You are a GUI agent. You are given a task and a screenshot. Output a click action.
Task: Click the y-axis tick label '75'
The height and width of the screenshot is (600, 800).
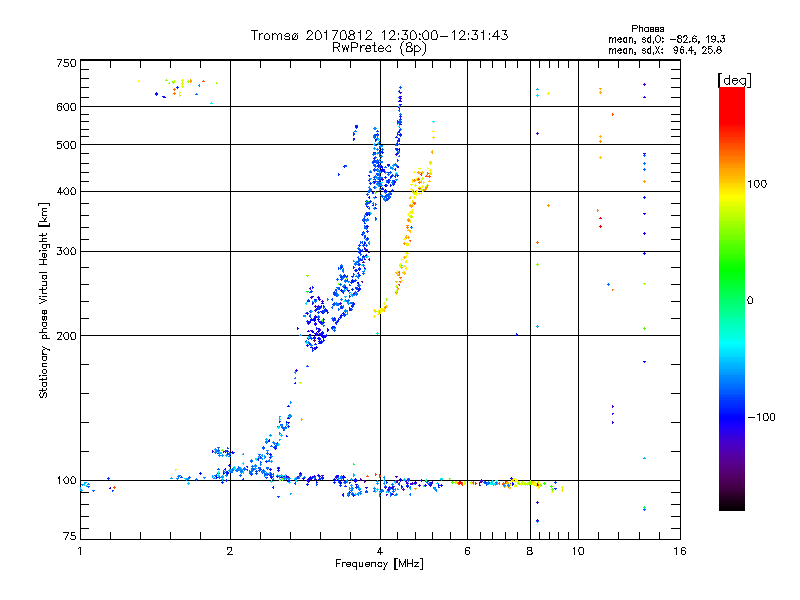pyautogui.click(x=70, y=536)
